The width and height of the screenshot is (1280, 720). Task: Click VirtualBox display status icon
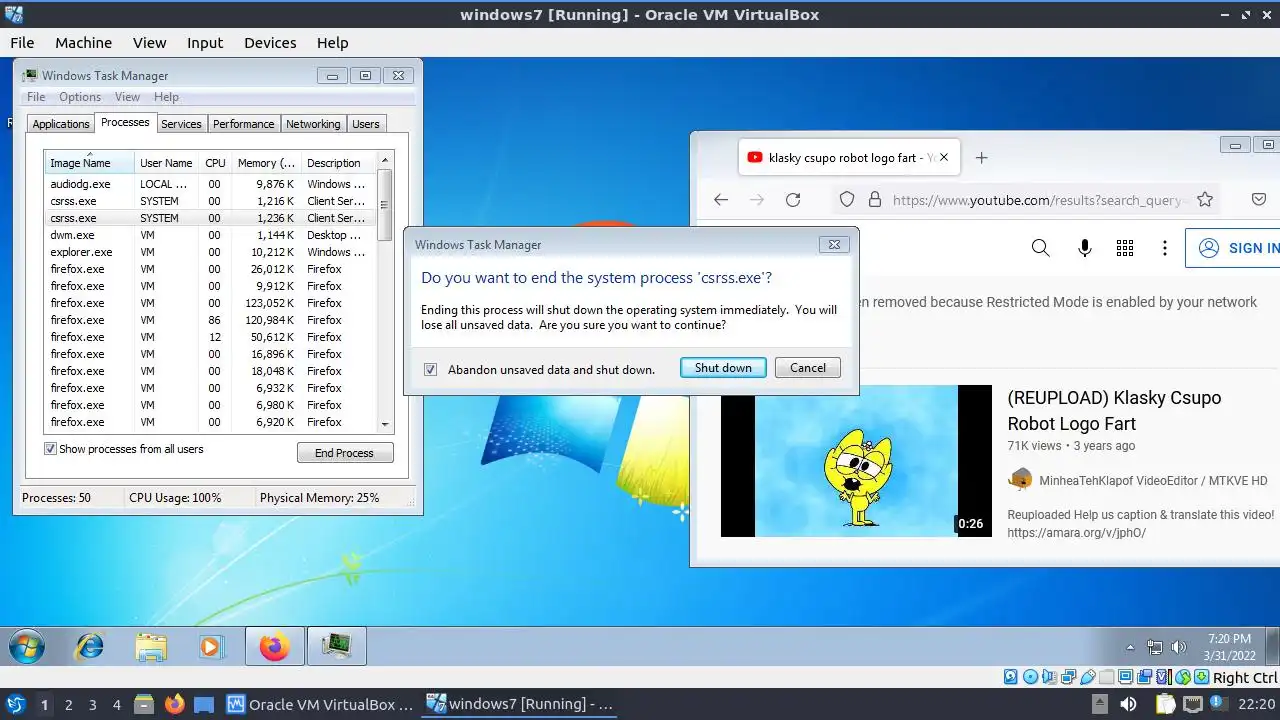(1125, 677)
